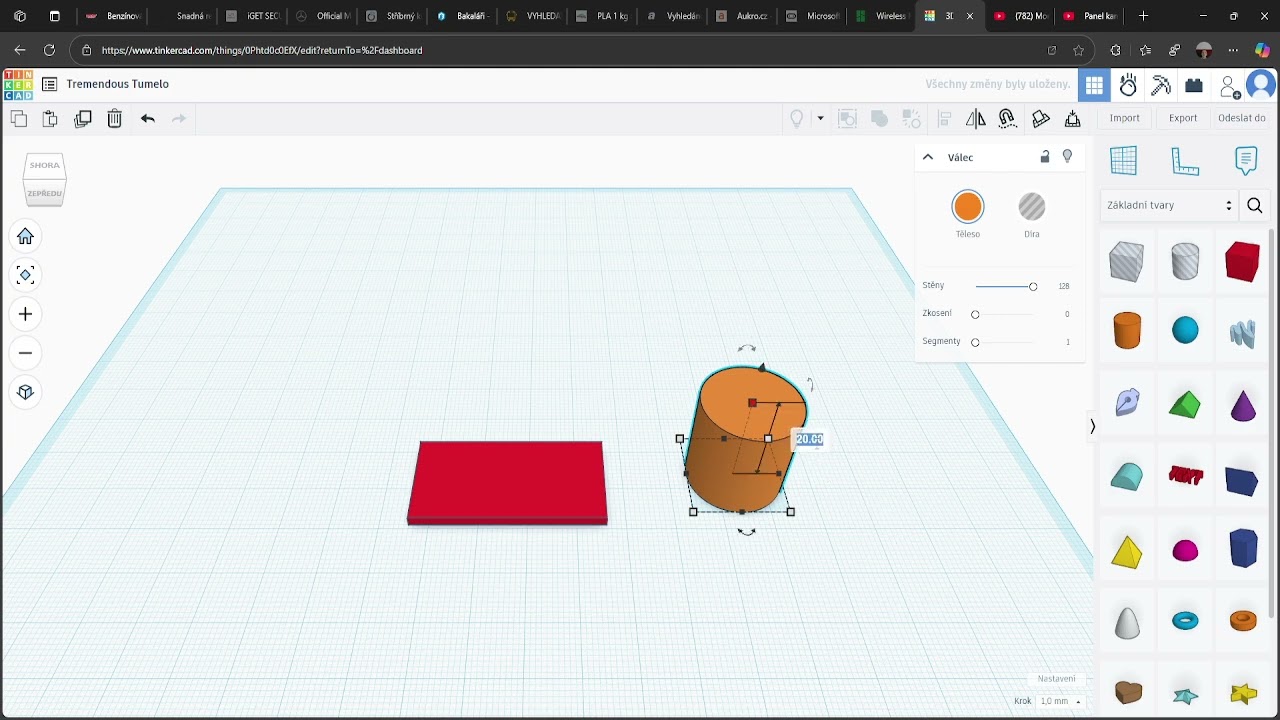Adjust the Stěny slider handle

[x=1033, y=287]
